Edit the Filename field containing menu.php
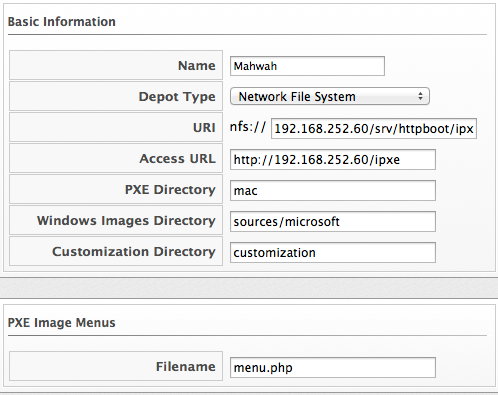The height and width of the screenshot is (395, 498). 333,368
